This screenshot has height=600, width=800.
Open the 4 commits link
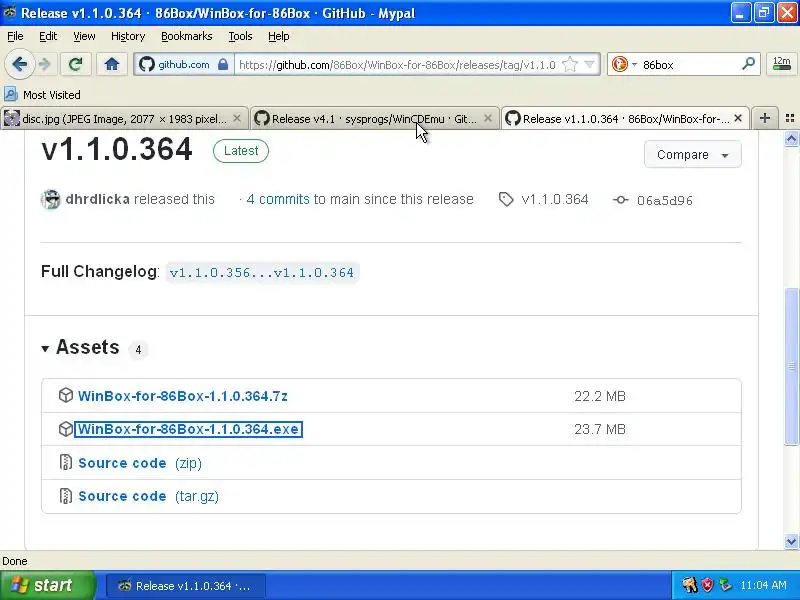[x=278, y=199]
